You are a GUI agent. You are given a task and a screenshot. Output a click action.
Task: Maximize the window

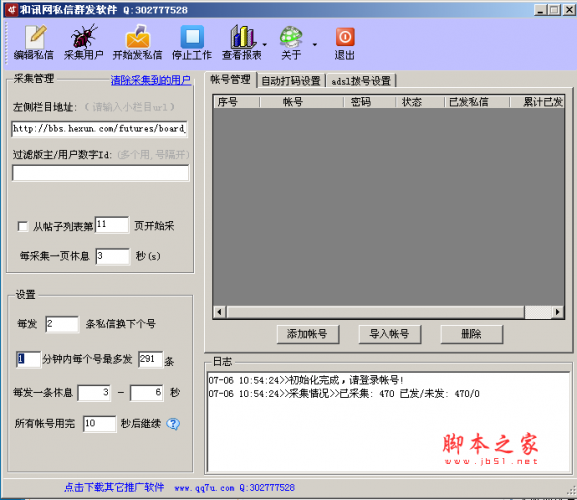(554, 10)
